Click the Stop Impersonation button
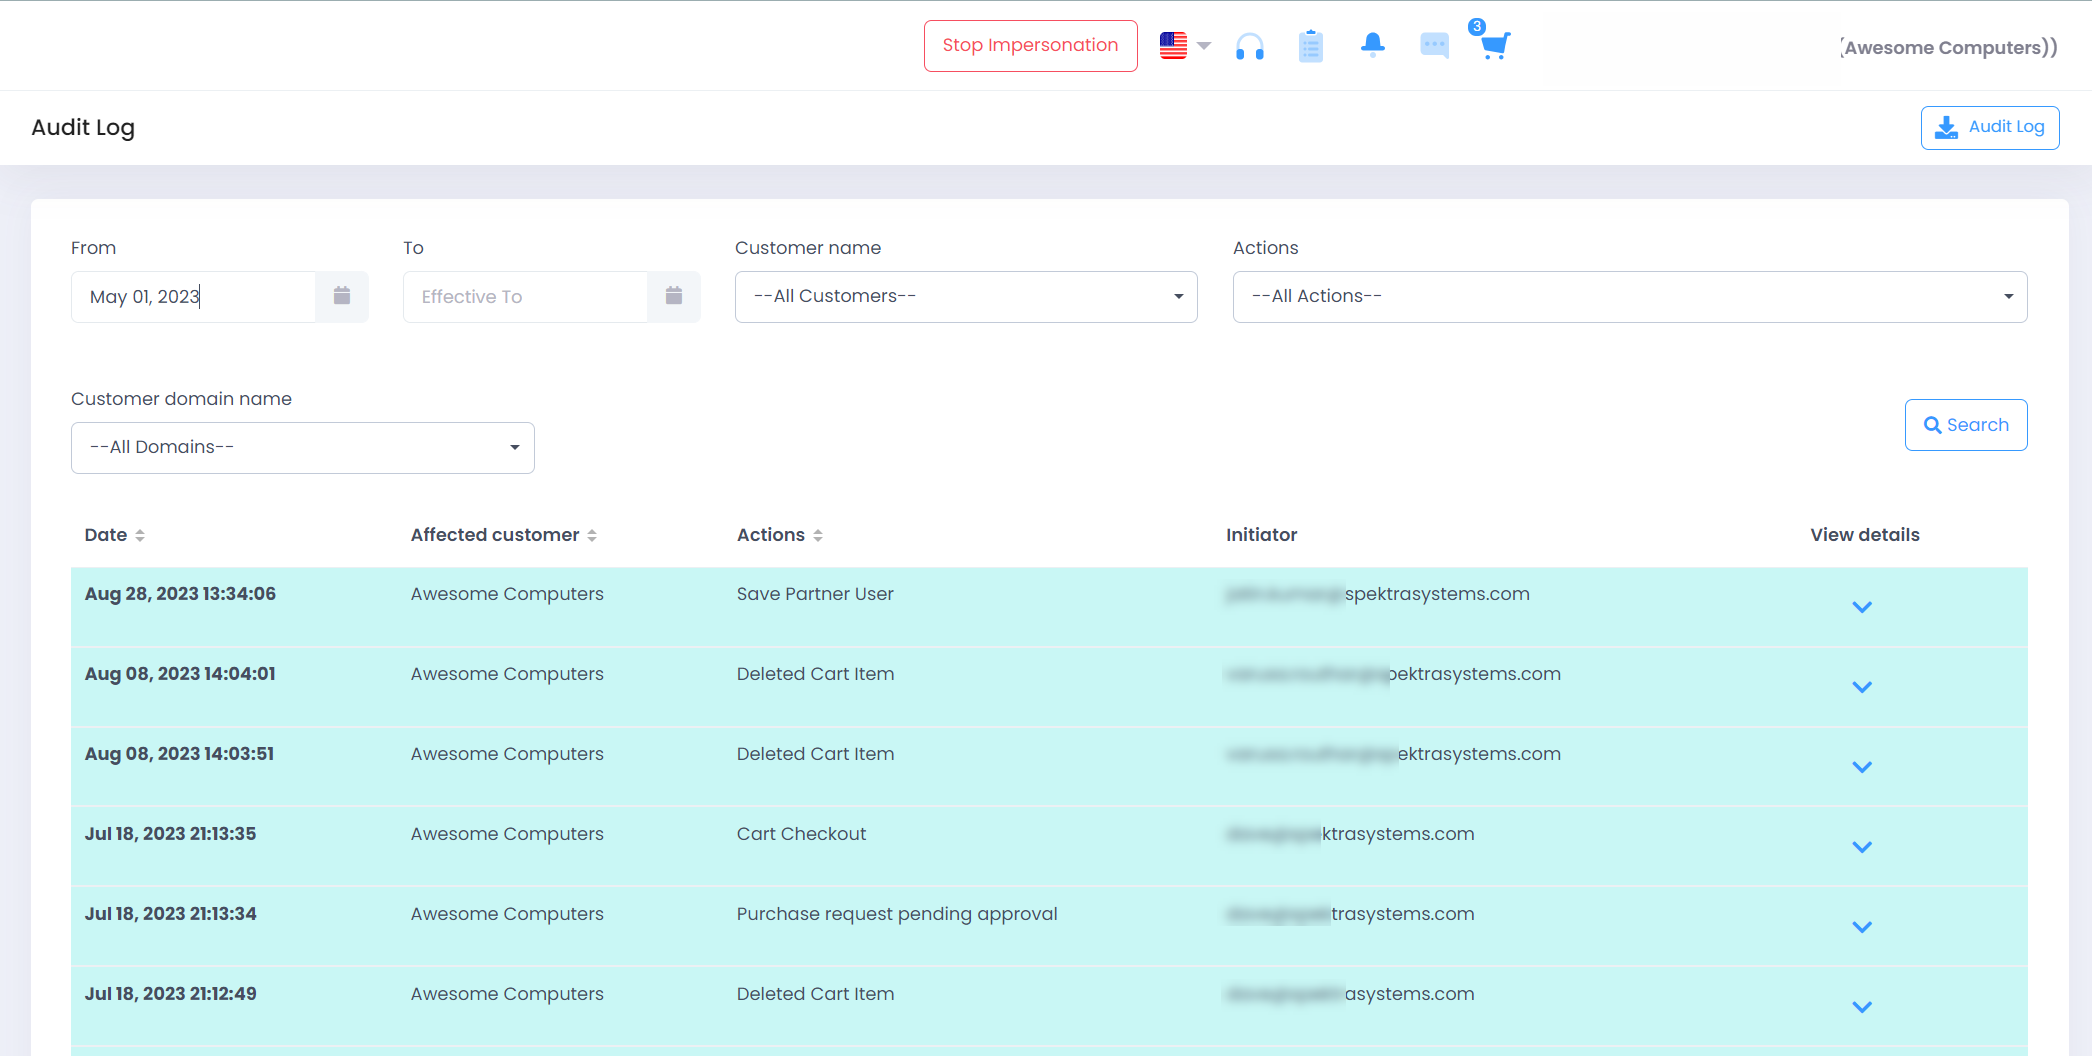This screenshot has height=1056, width=2092. point(1030,46)
